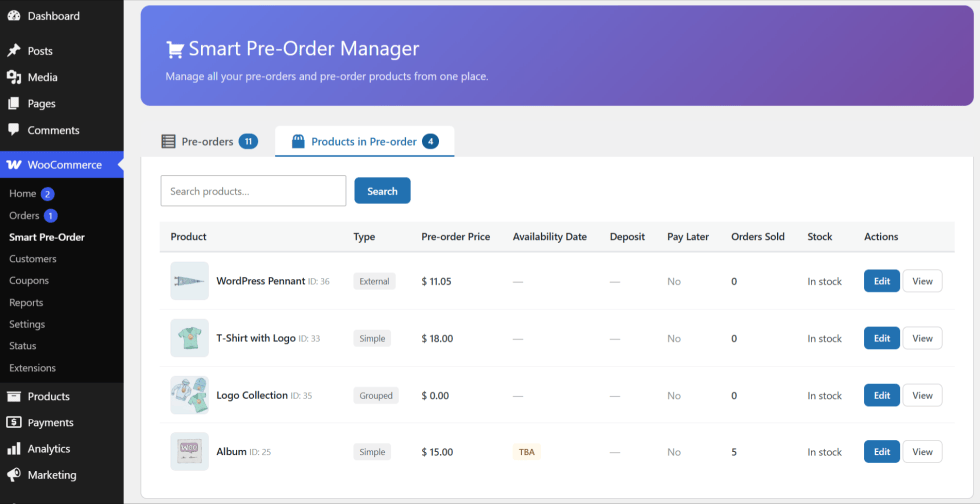Select Smart Pre-Order submenu item
The height and width of the screenshot is (504, 980).
(47, 237)
